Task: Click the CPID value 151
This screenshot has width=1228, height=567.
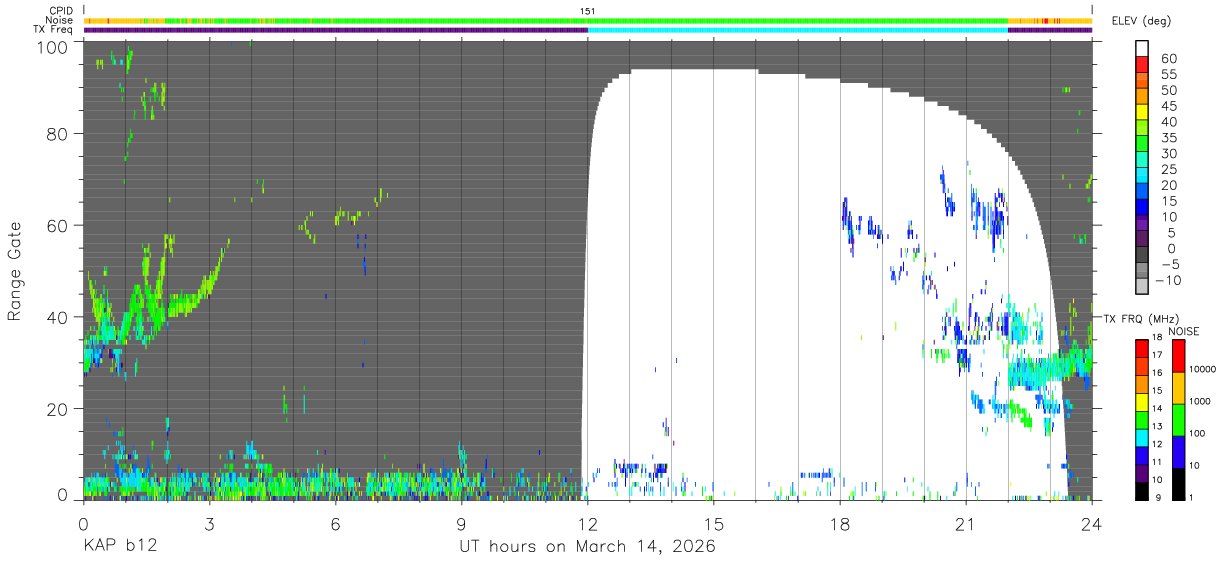Action: coord(587,11)
